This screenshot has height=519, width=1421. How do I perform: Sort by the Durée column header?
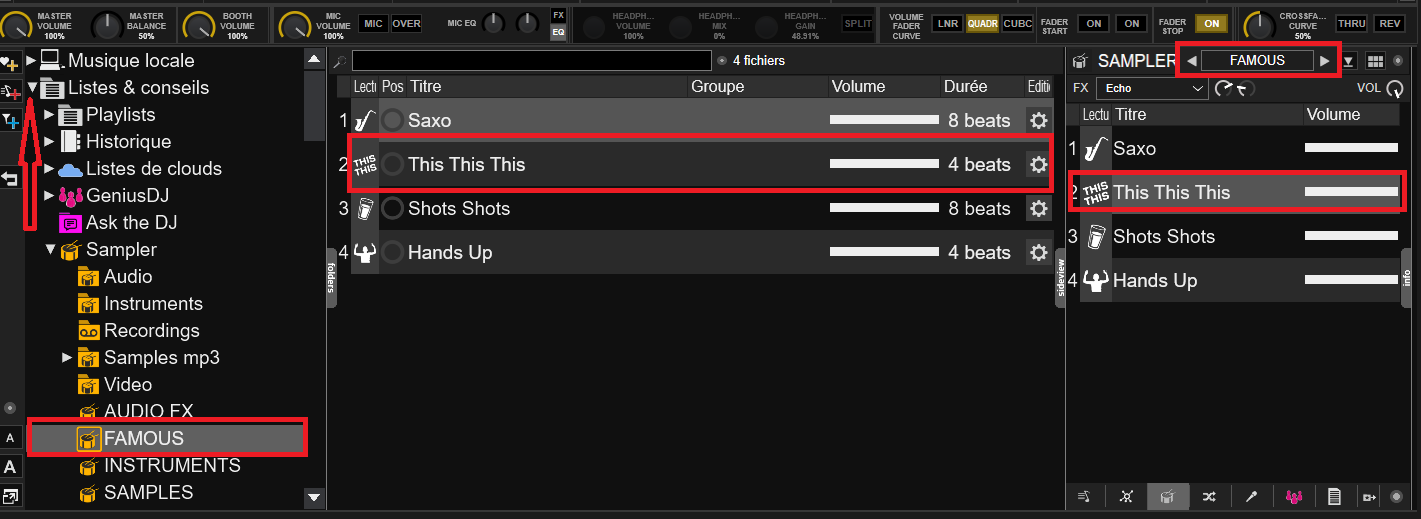[x=965, y=87]
